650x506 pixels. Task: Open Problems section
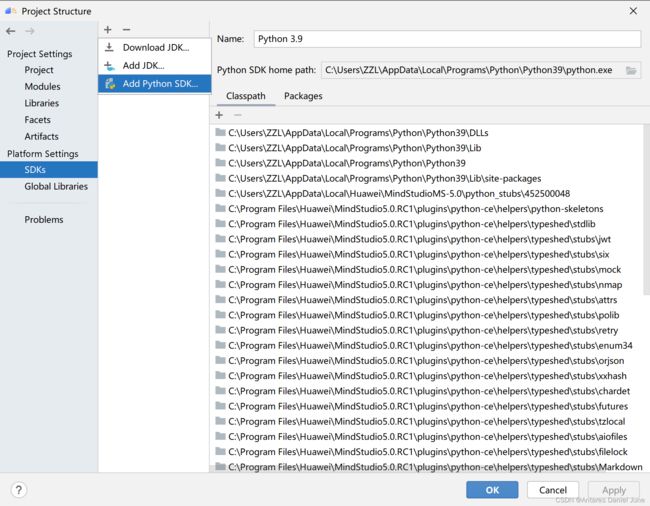44,220
